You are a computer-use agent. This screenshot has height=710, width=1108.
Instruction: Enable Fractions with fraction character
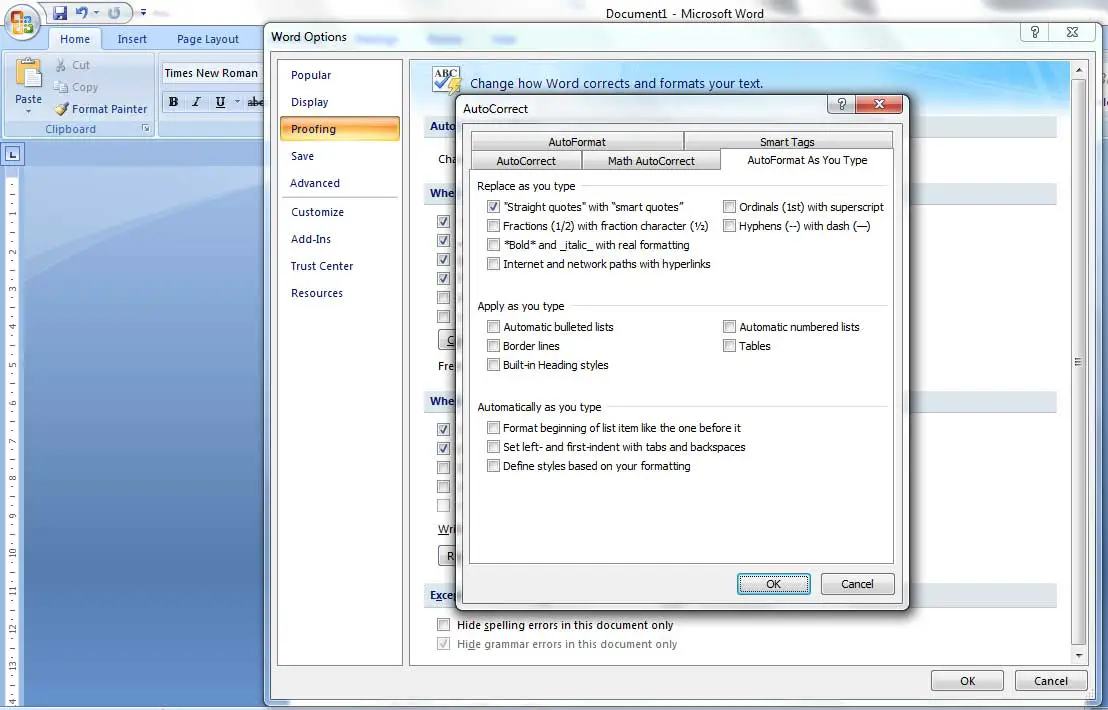point(493,226)
